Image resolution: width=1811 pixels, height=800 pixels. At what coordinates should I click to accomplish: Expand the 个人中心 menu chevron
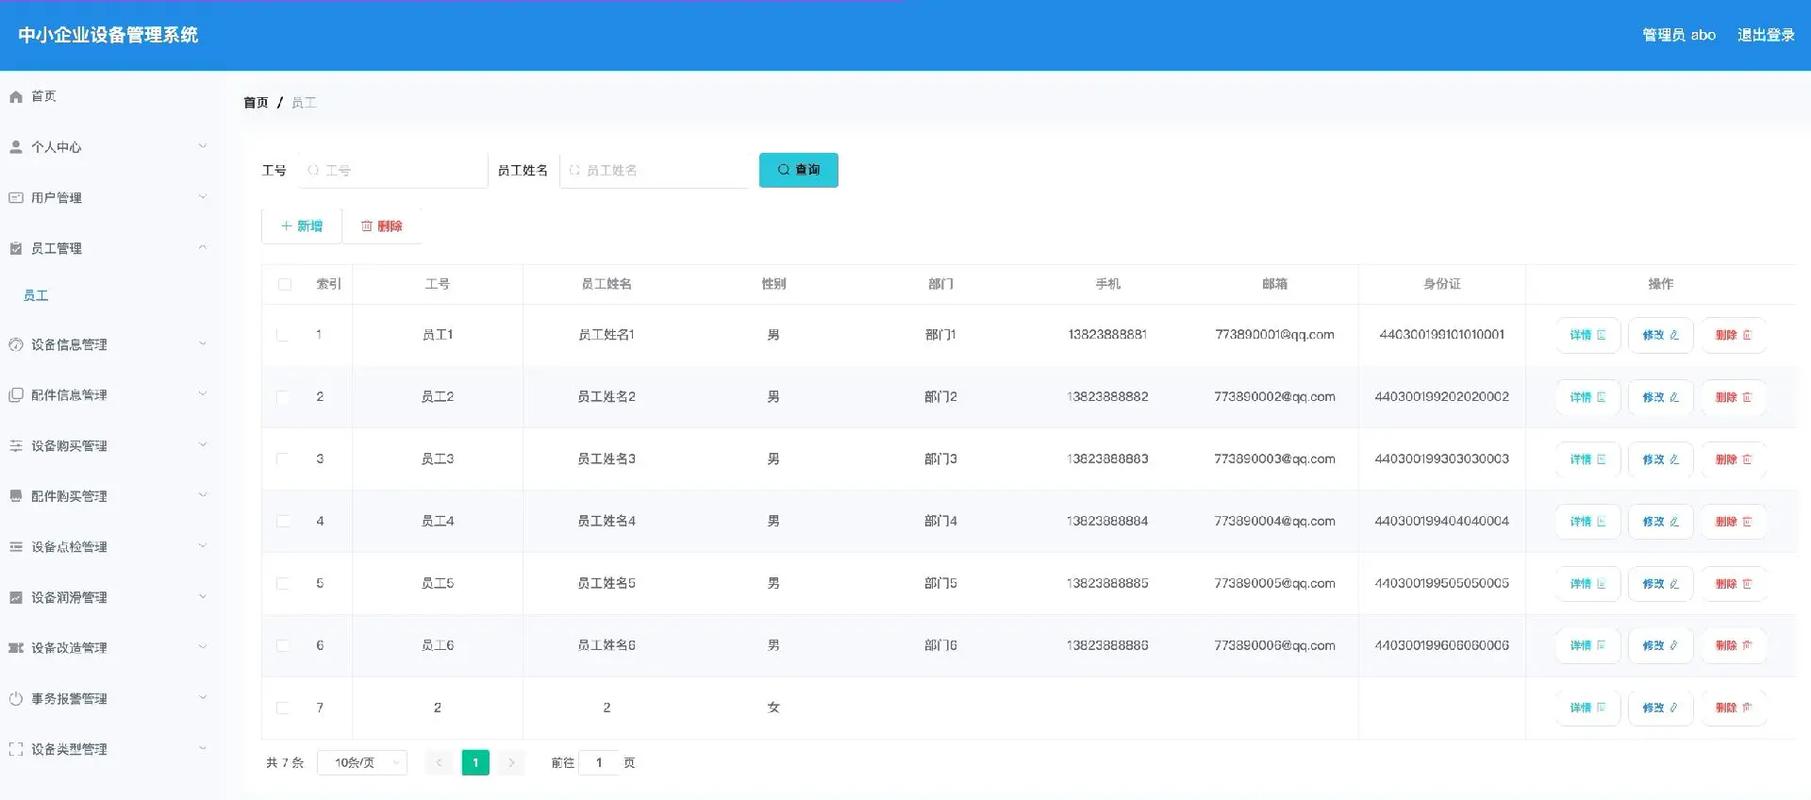pos(203,146)
